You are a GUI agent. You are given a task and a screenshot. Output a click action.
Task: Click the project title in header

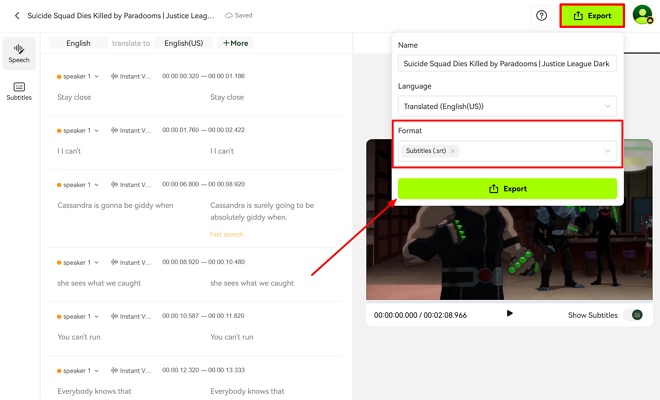click(x=121, y=16)
